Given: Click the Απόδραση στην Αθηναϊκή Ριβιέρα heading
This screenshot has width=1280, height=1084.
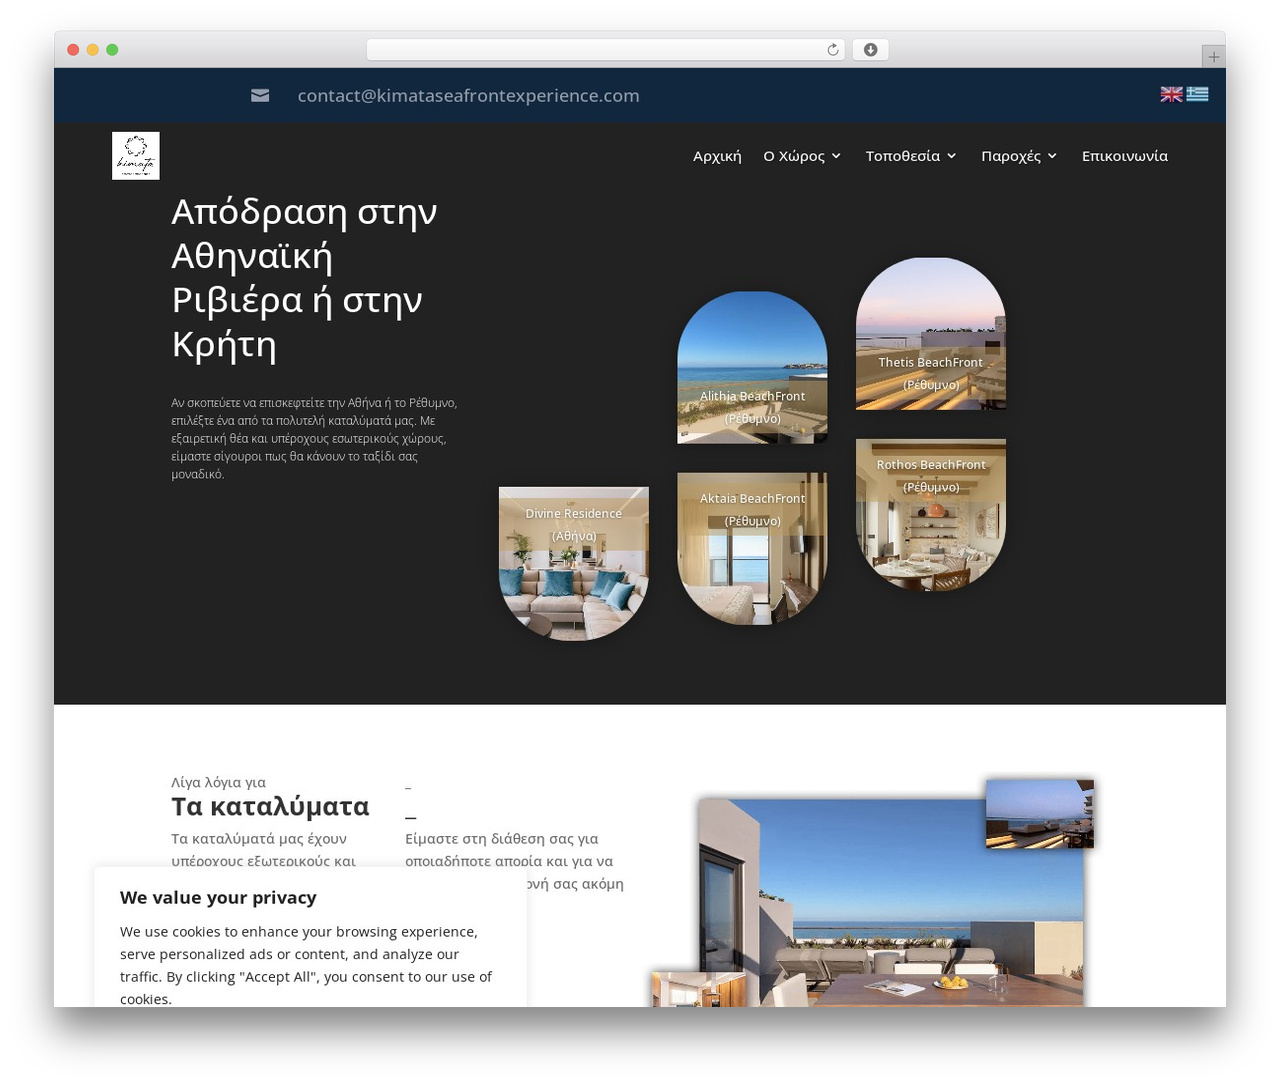Looking at the screenshot, I should (304, 278).
